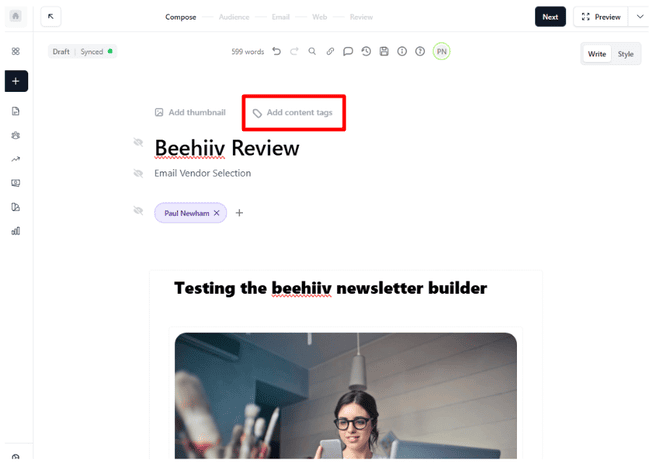Click the Testing the beehiiv newsletter builder heading
The image size is (650, 471).
click(x=330, y=288)
